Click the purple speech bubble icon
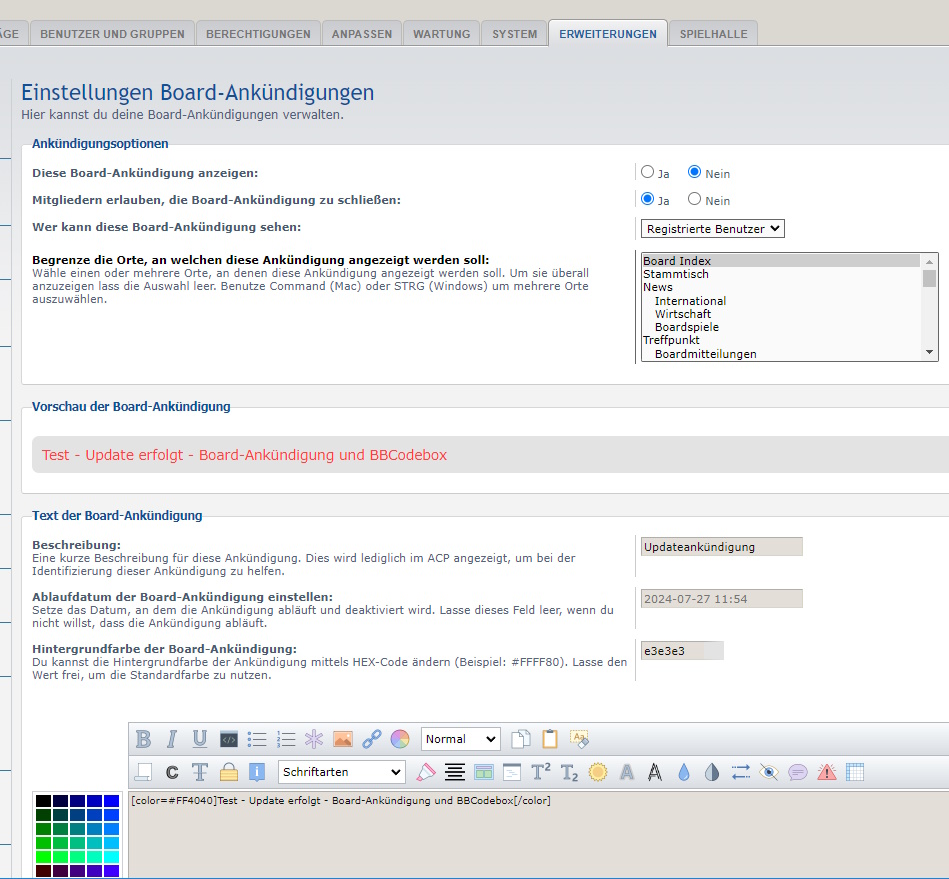 pyautogui.click(x=798, y=772)
